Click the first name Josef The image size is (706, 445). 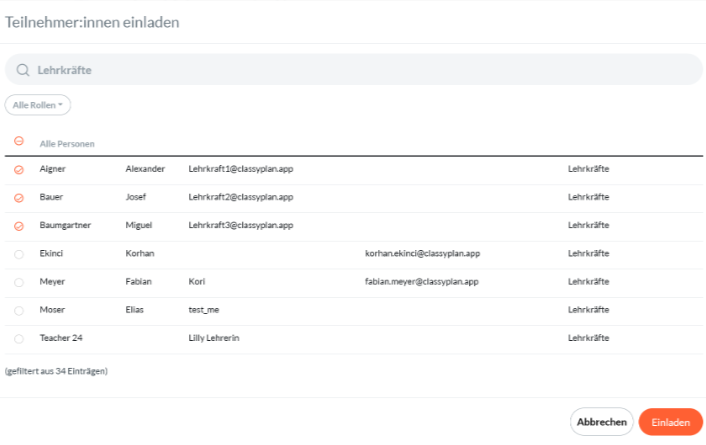[136, 197]
